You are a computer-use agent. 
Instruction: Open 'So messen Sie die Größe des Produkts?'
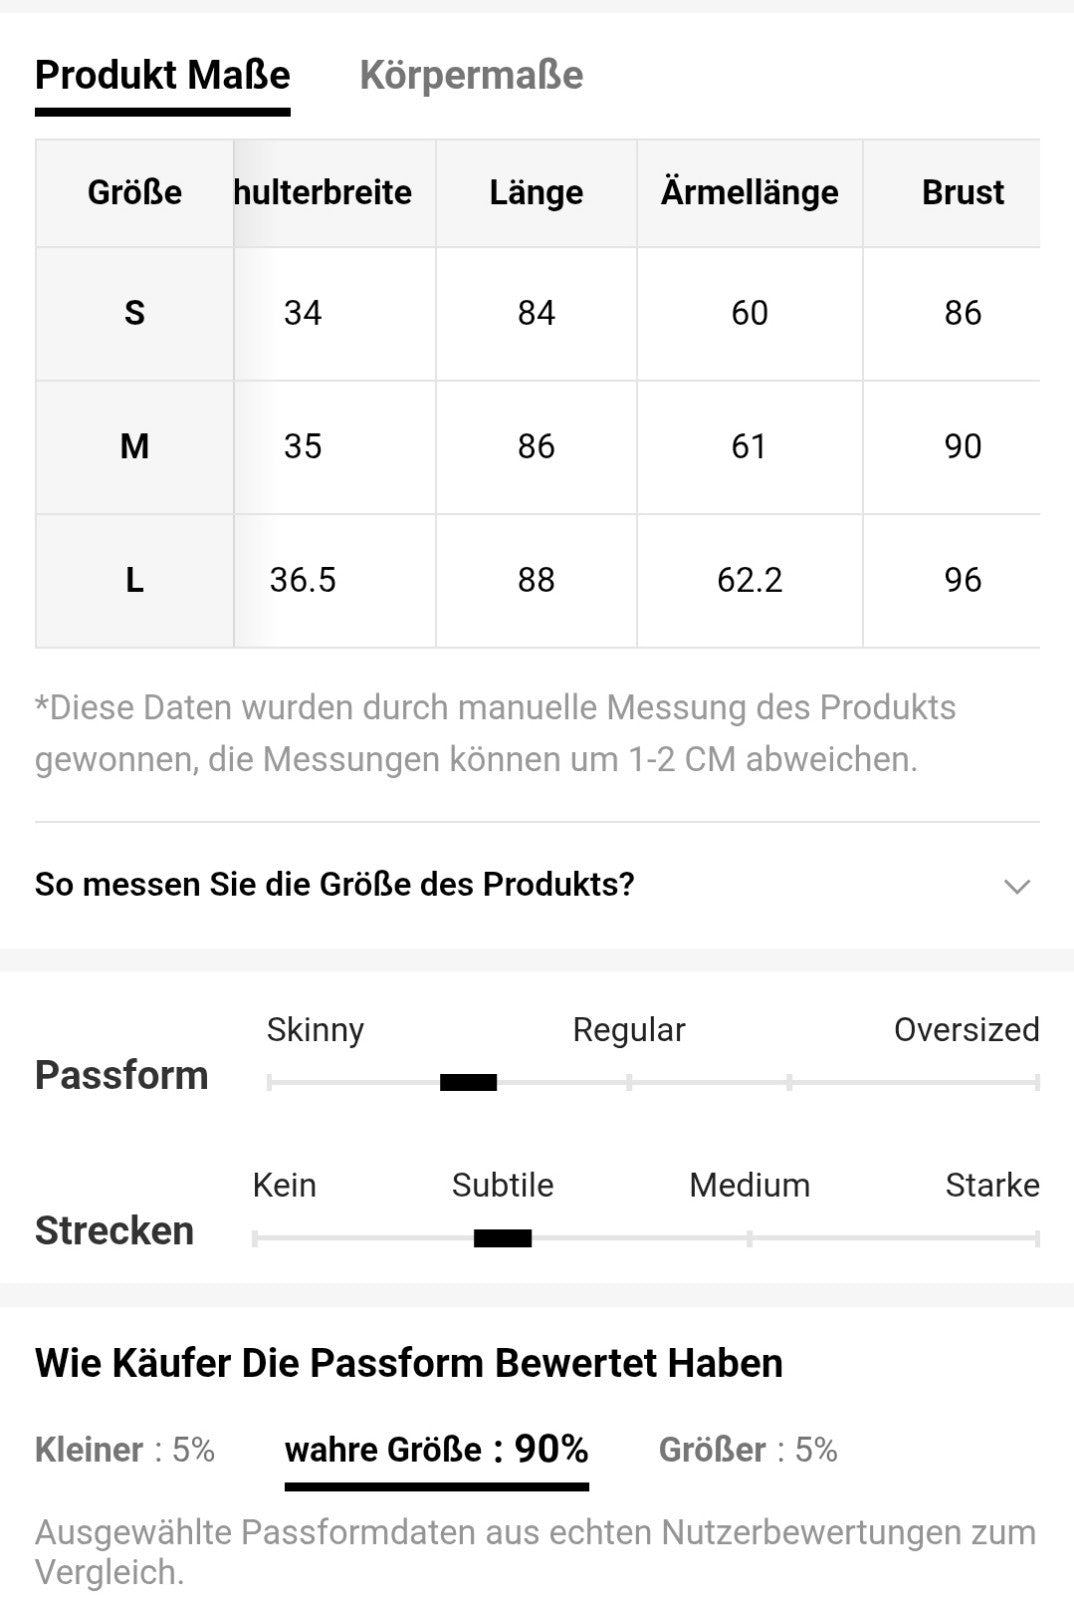(335, 884)
